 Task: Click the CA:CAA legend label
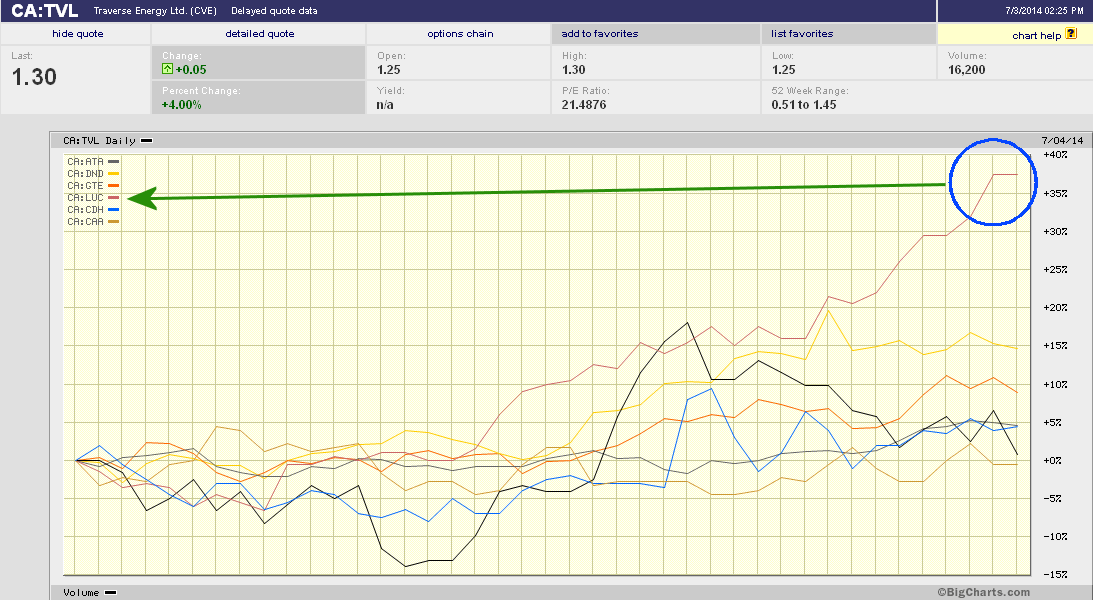click(x=85, y=222)
